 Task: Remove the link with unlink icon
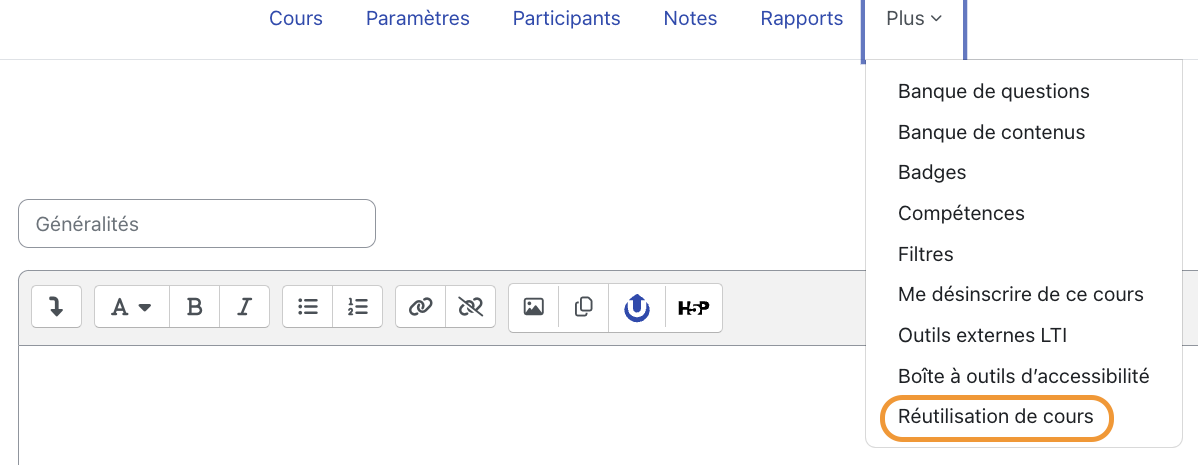pyautogui.click(x=471, y=306)
